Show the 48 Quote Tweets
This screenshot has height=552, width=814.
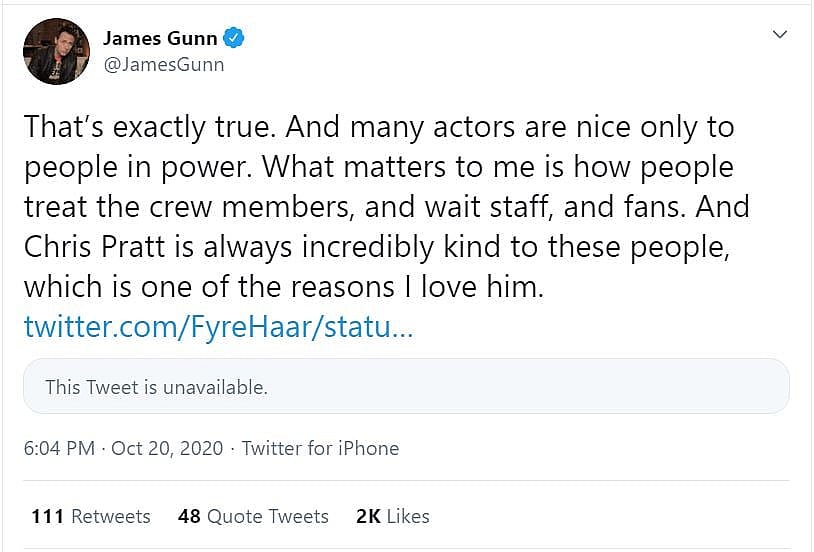[x=253, y=516]
